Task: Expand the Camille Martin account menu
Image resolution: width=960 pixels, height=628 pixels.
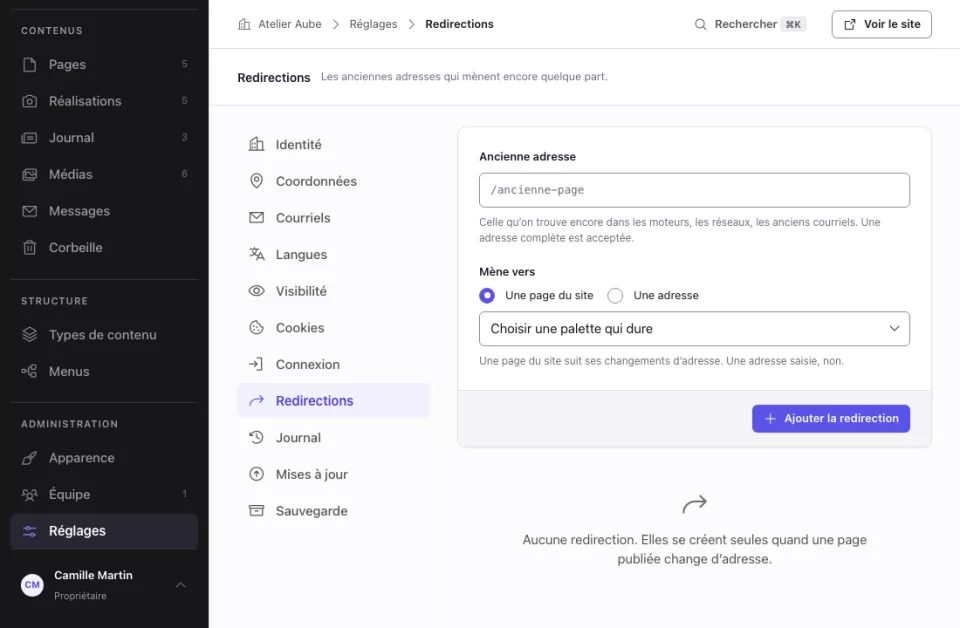Action: click(104, 585)
